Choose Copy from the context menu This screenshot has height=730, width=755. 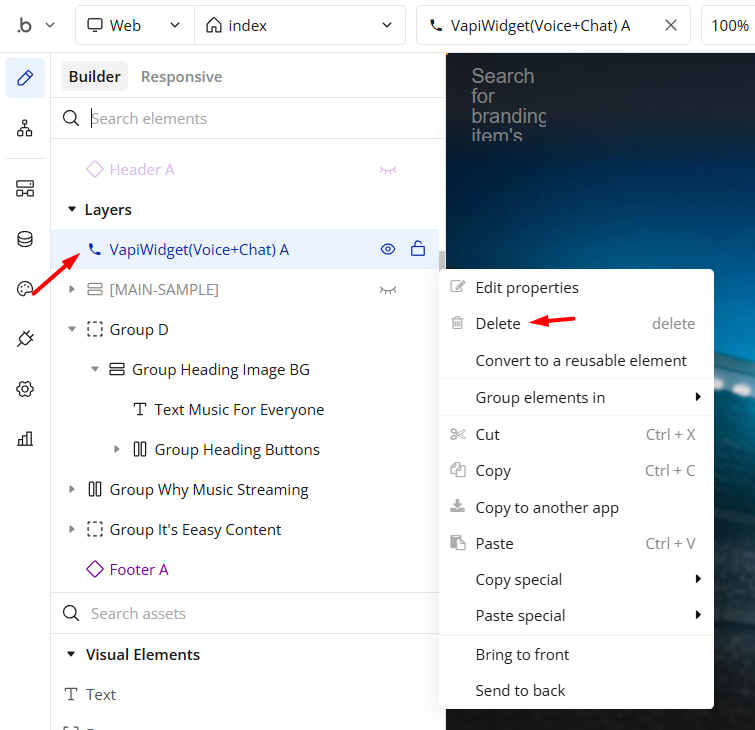pyautogui.click(x=576, y=470)
